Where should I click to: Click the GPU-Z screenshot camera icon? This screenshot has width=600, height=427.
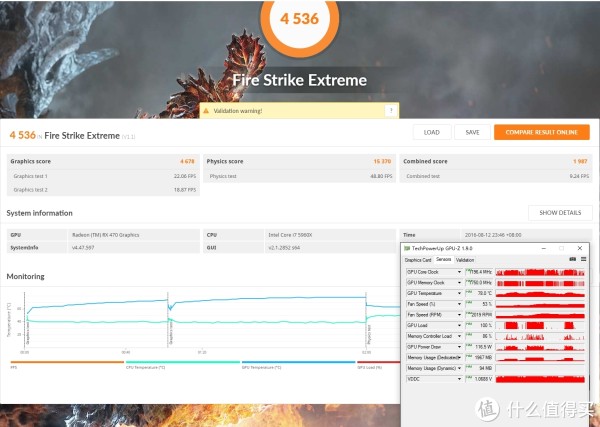click(572, 259)
